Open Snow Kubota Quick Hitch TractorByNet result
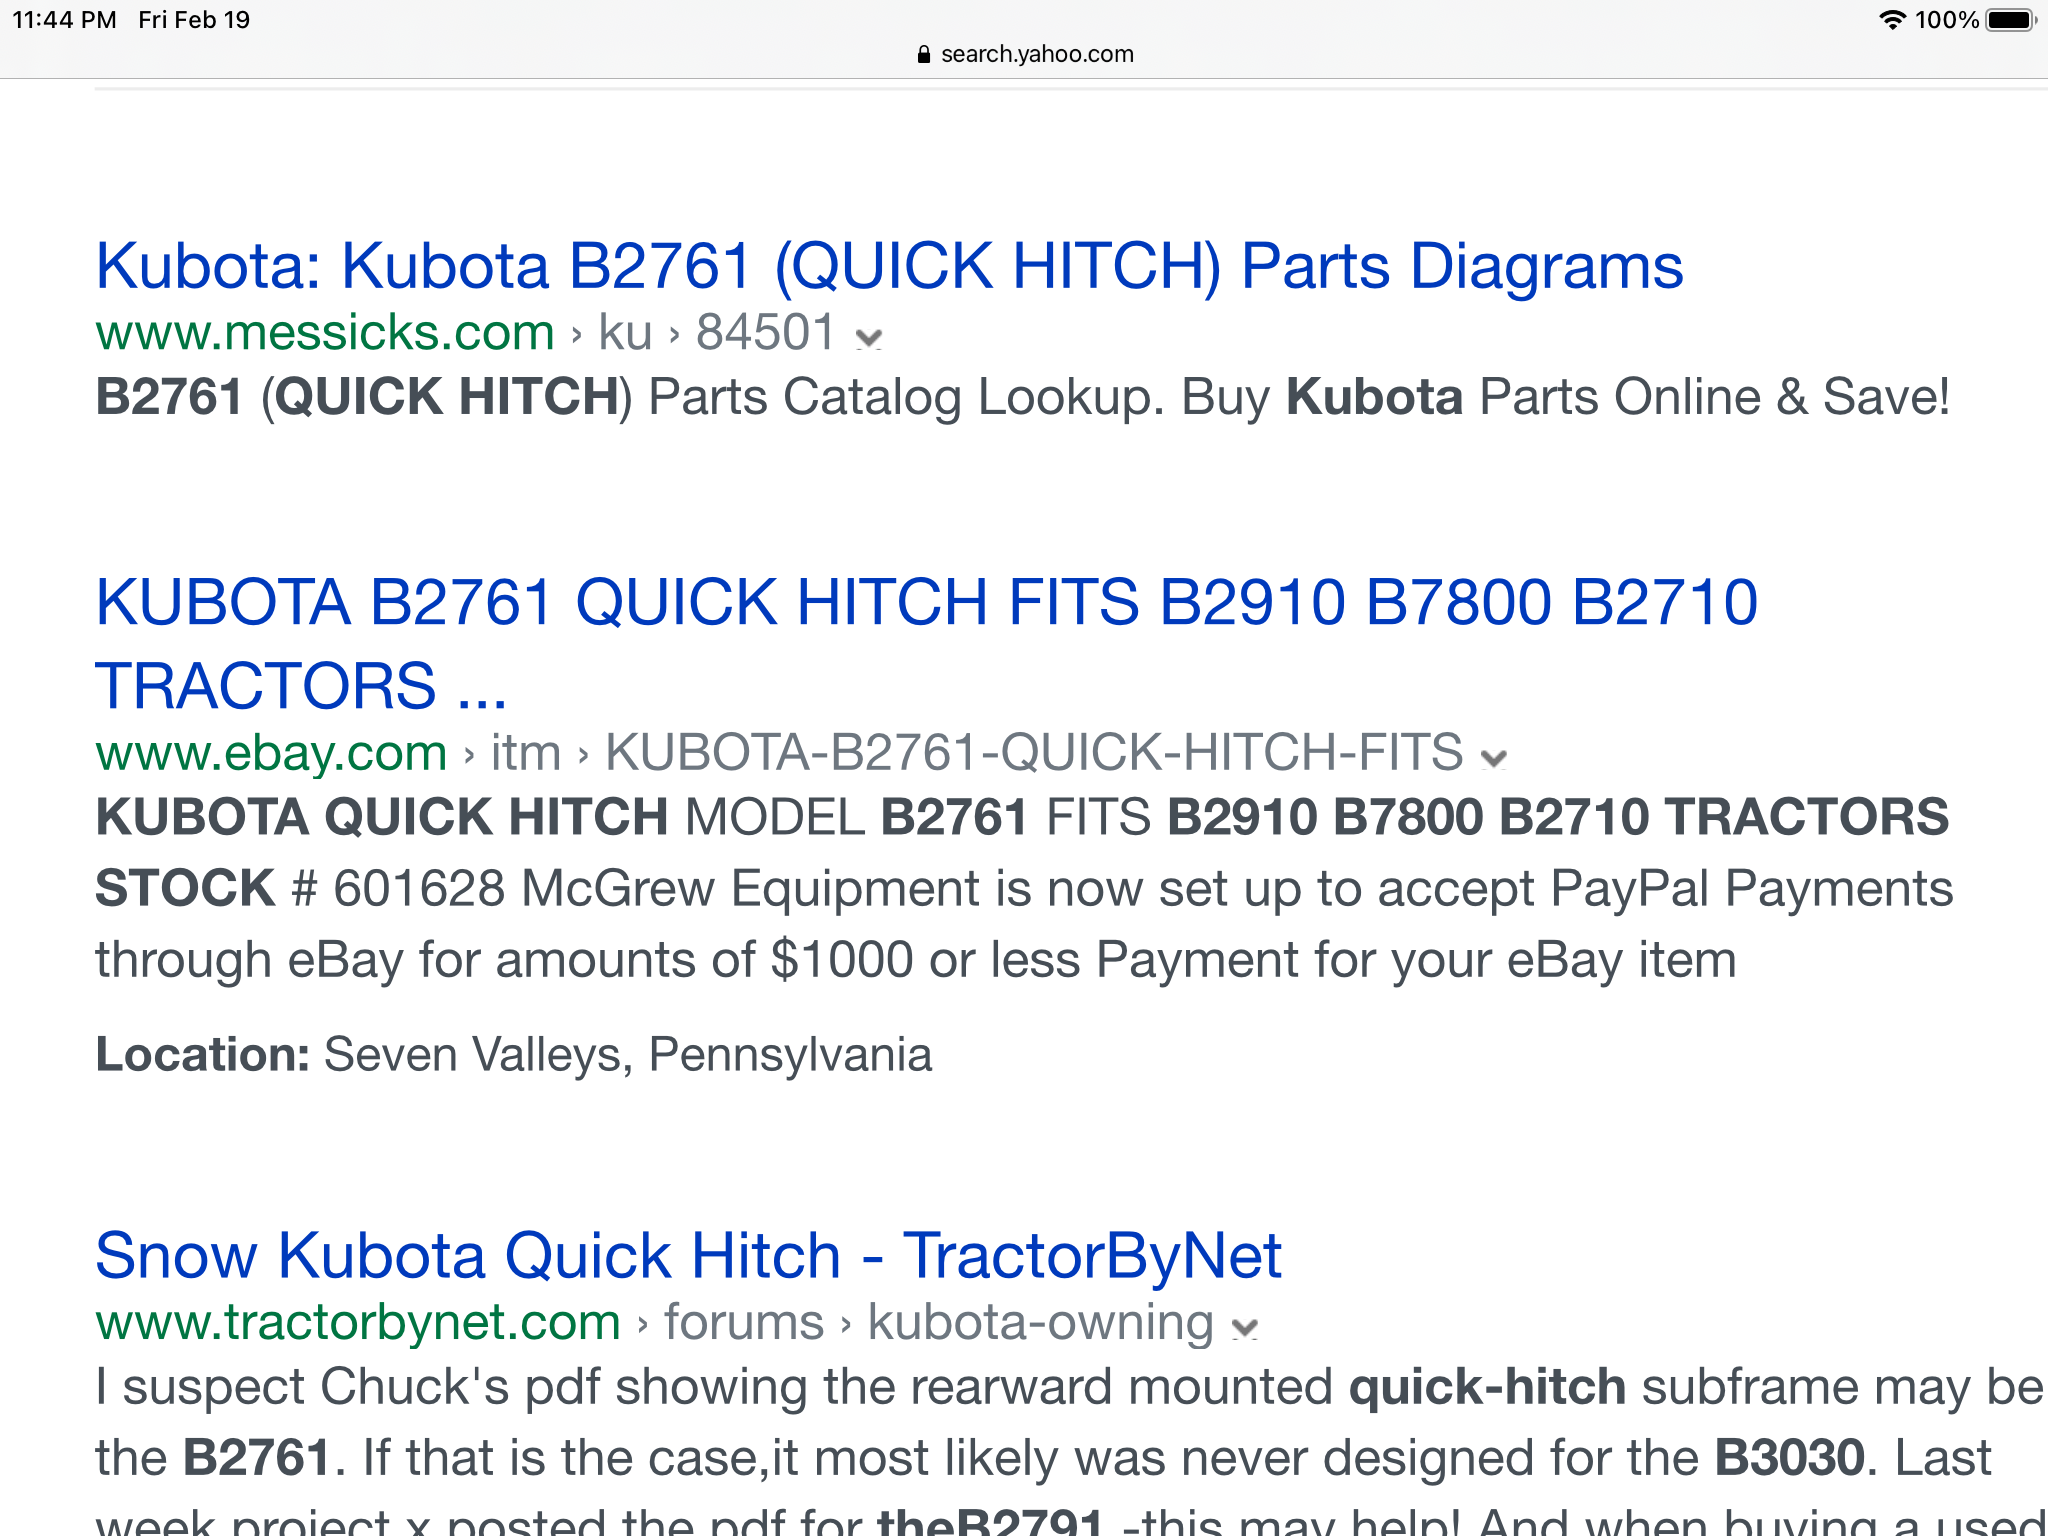The image size is (2048, 1536). 688,1255
